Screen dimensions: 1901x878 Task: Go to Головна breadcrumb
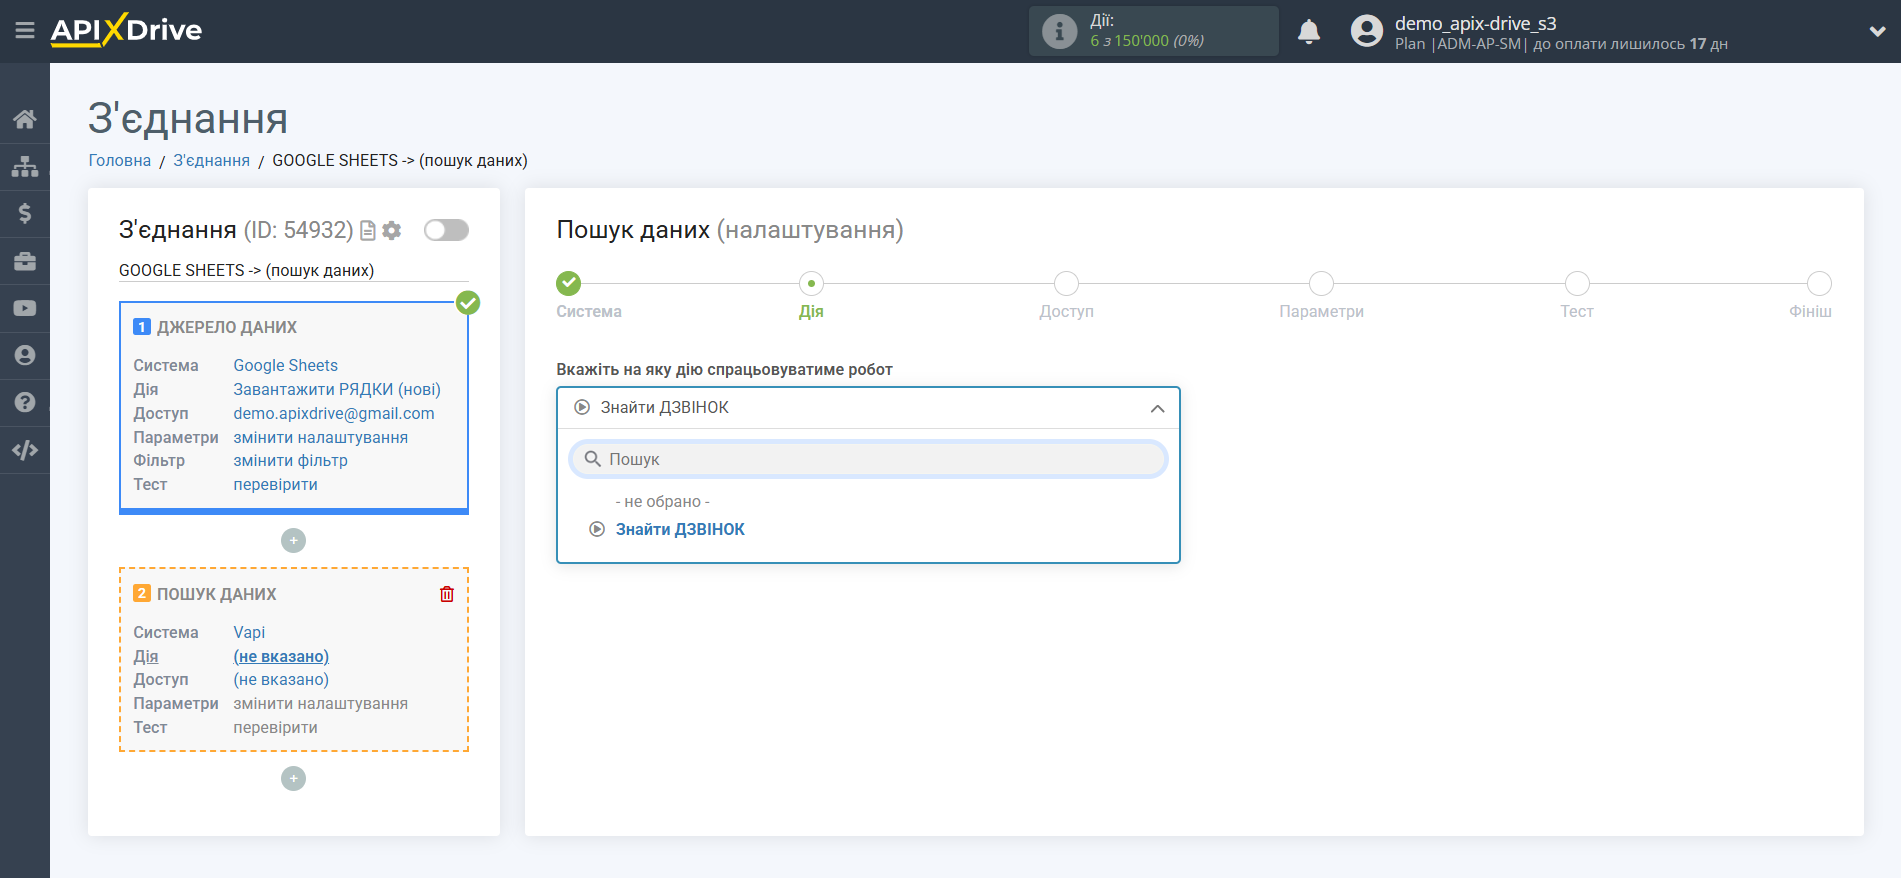(120, 161)
